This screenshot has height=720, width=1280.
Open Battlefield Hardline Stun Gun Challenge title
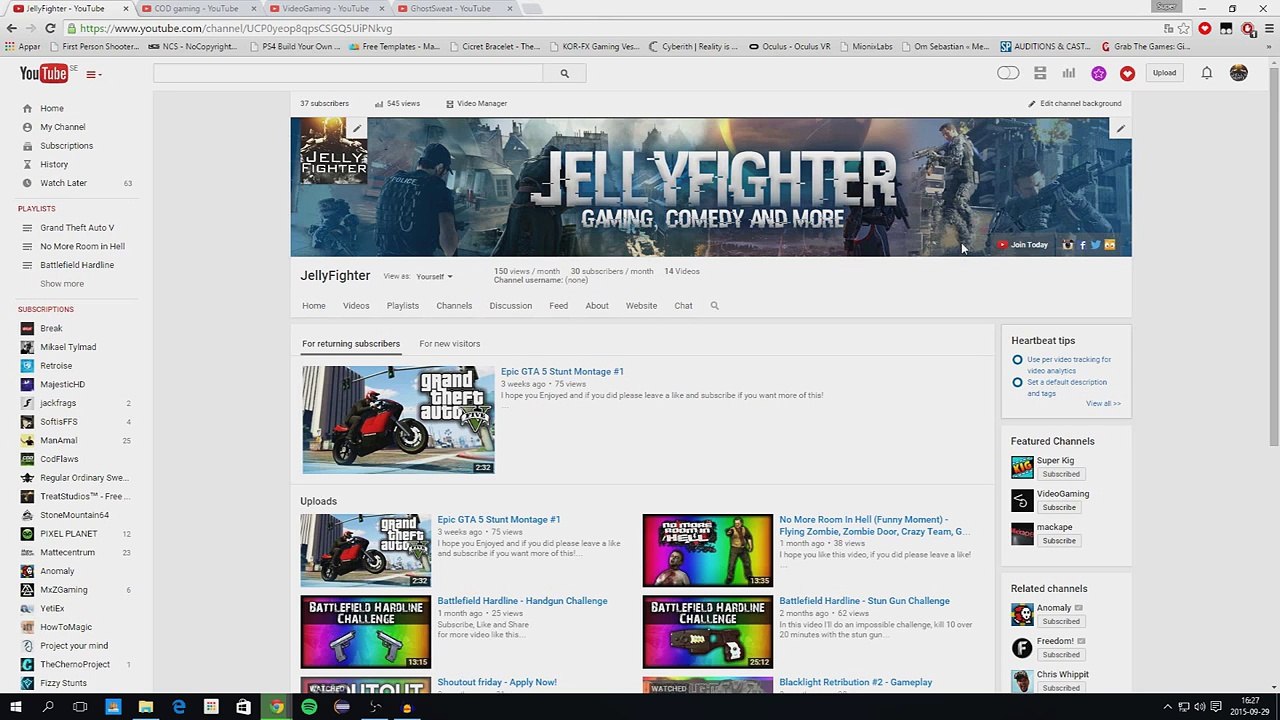pos(864,601)
